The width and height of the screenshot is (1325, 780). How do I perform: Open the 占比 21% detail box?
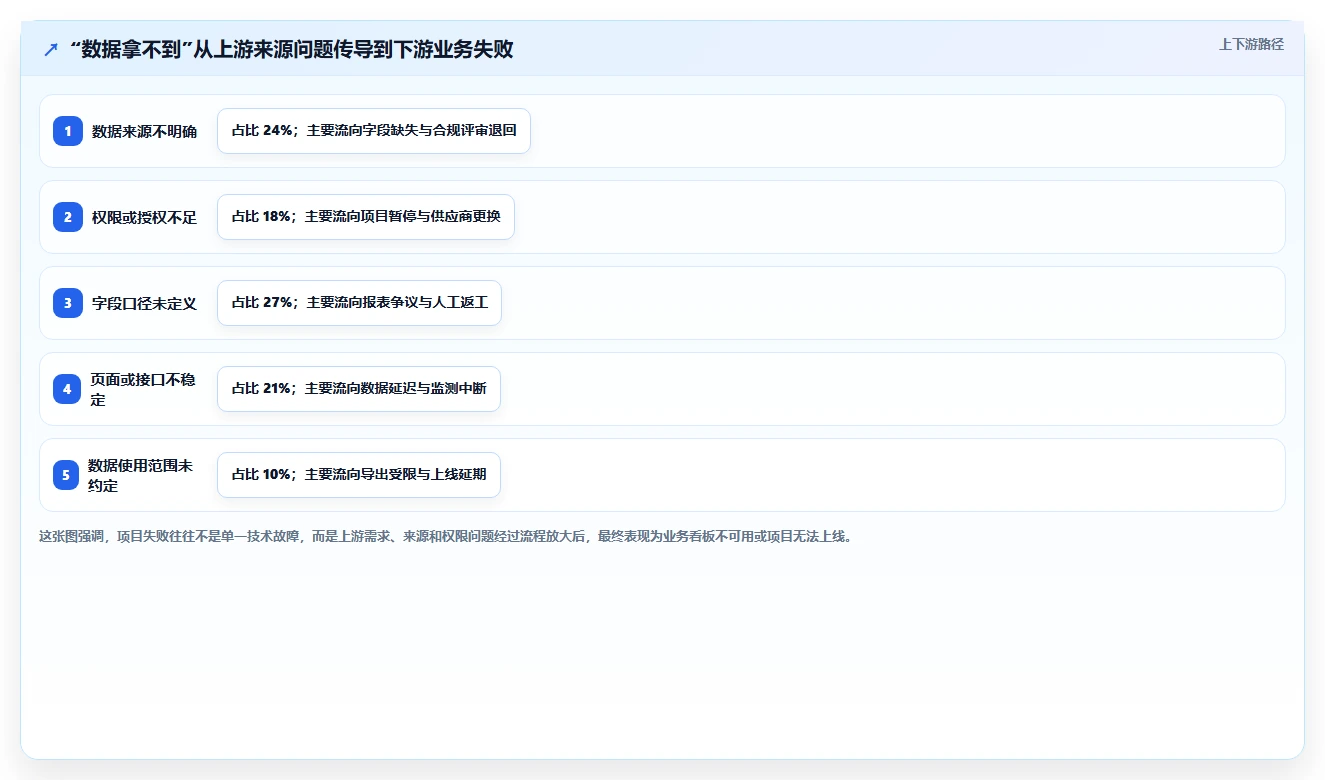359,389
